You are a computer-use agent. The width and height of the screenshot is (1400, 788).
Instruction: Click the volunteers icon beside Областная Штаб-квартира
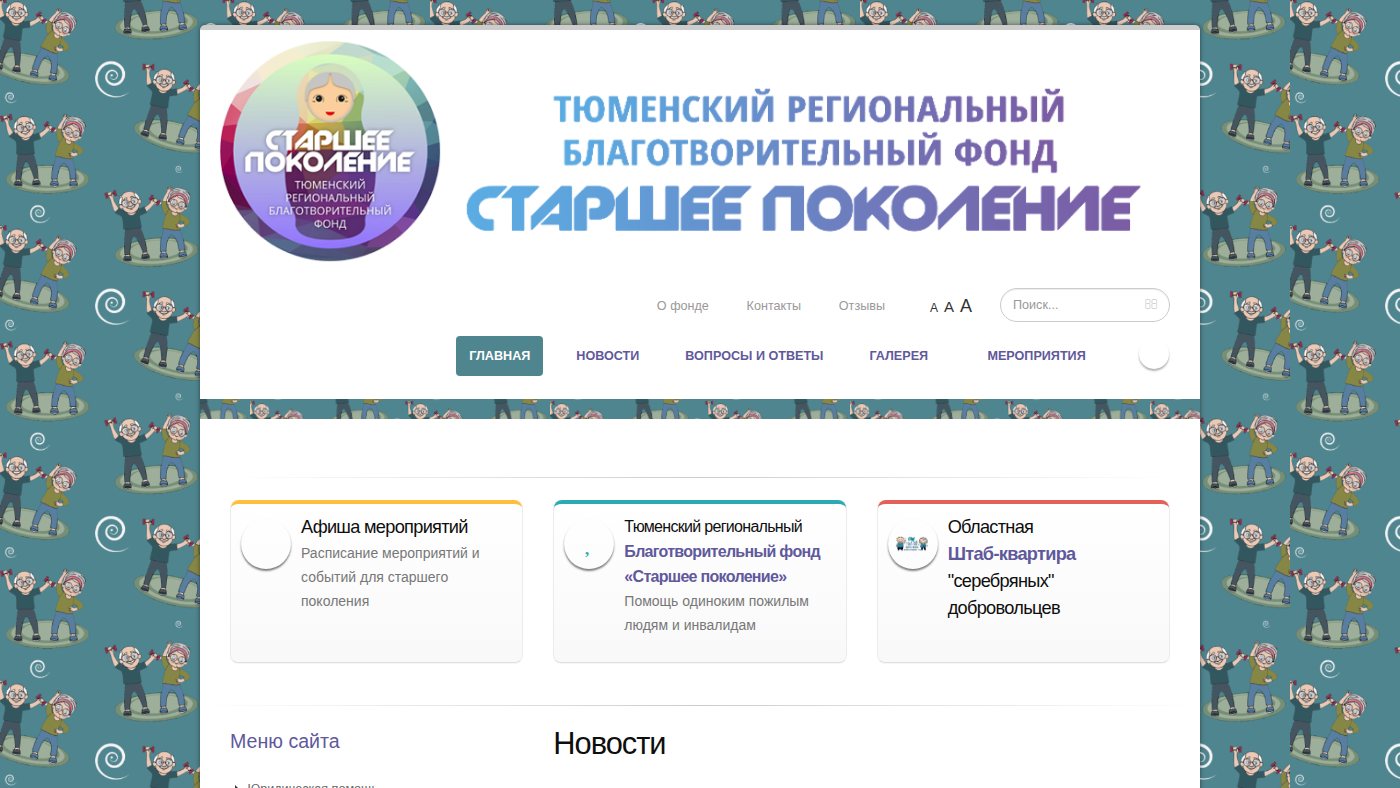pyautogui.click(x=913, y=545)
